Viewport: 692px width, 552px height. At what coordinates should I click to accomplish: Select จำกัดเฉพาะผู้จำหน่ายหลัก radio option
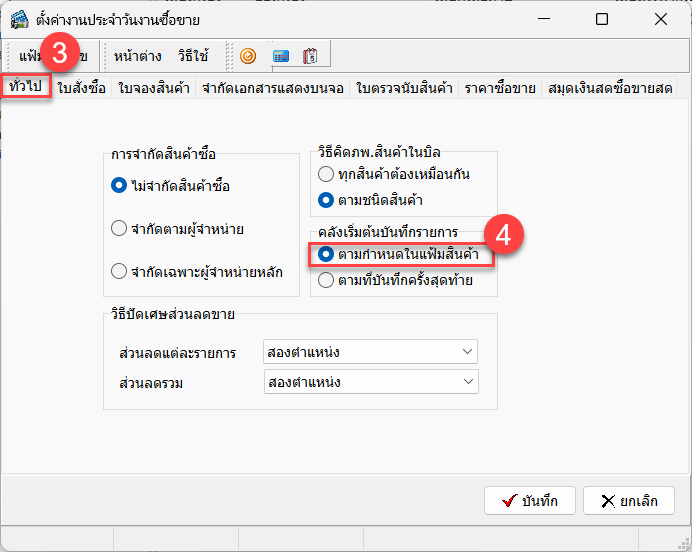[x=119, y=270]
